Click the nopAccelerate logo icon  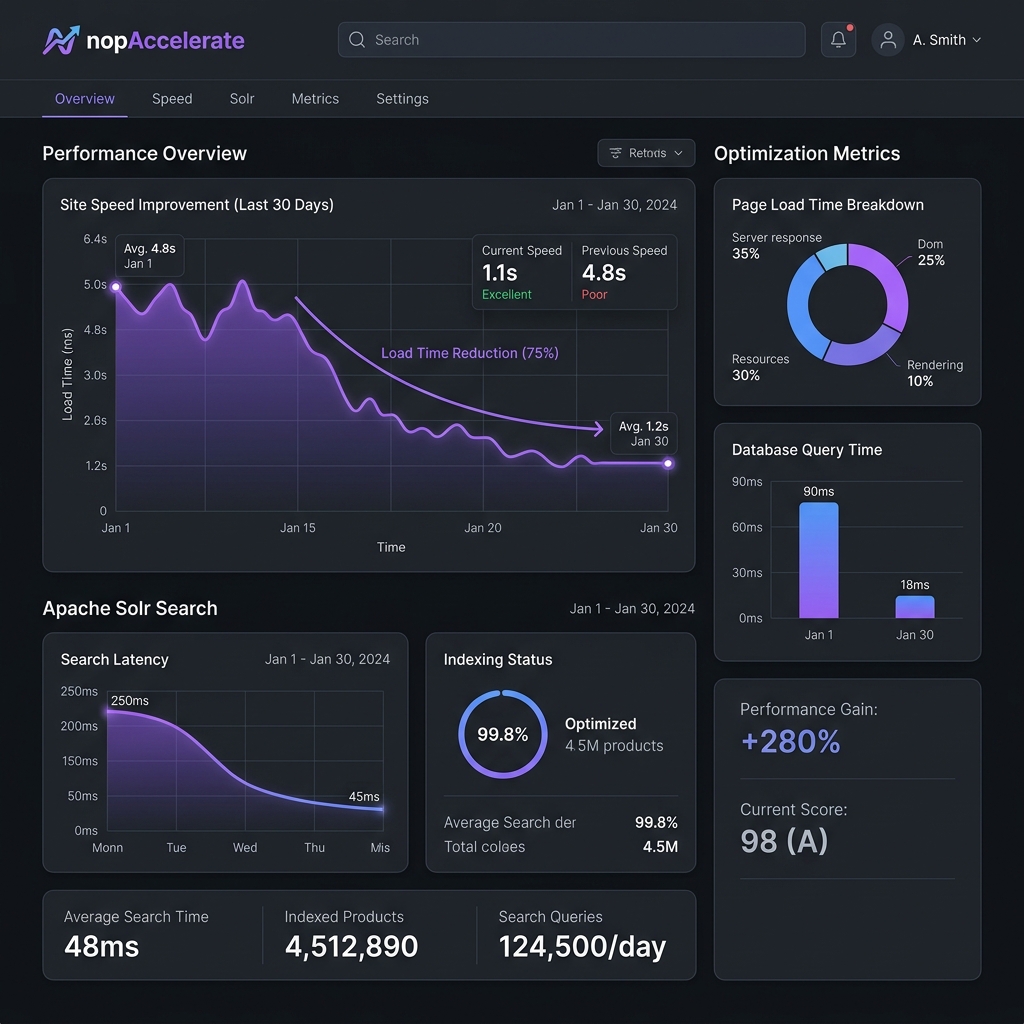coord(61,40)
